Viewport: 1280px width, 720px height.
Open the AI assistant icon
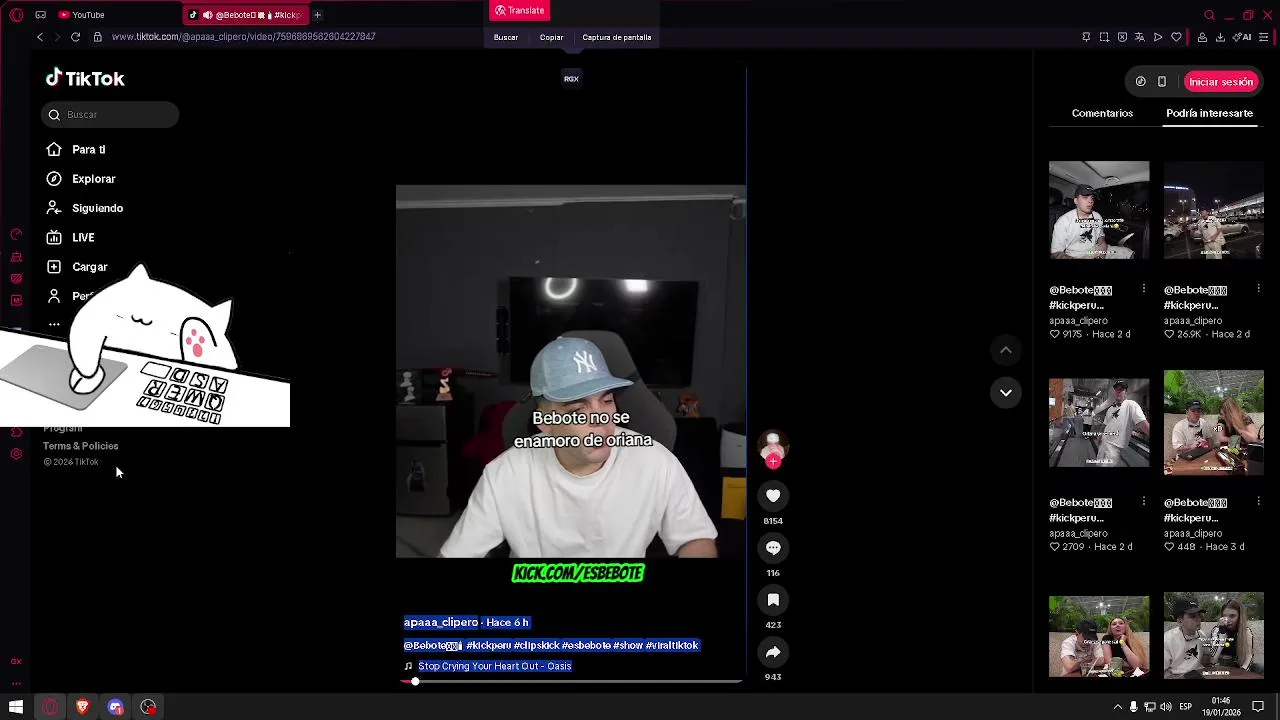tap(1244, 37)
